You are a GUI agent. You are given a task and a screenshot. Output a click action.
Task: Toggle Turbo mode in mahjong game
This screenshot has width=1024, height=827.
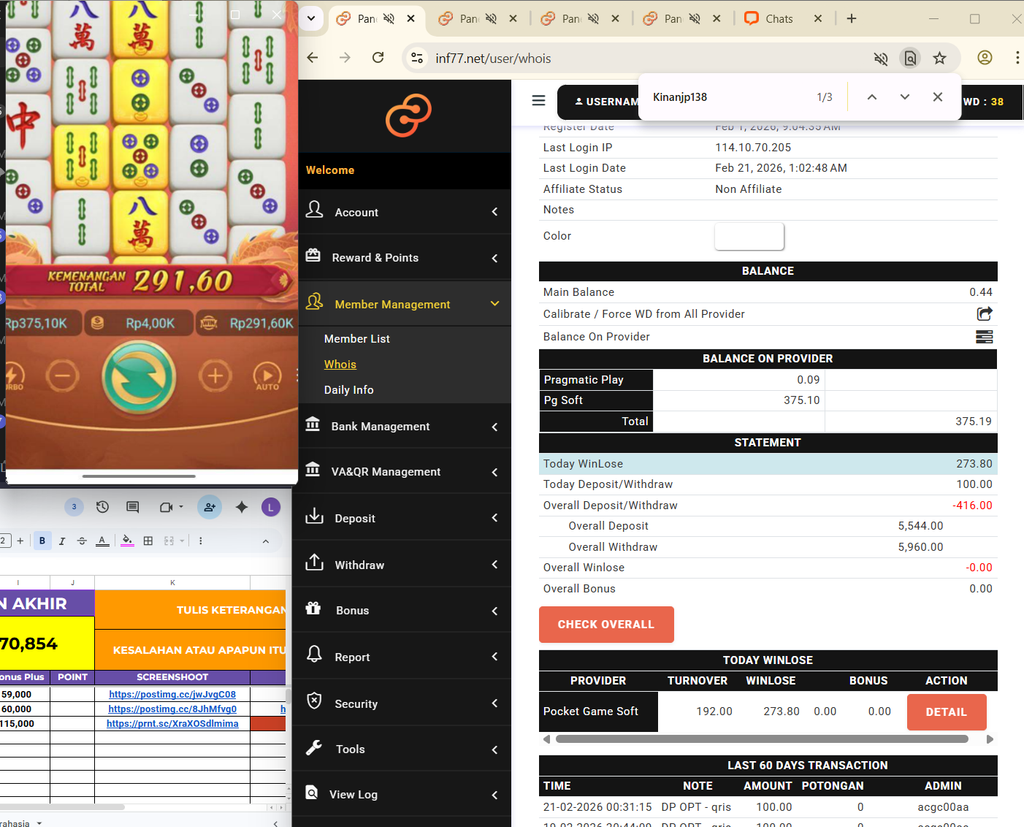[x=13, y=377]
